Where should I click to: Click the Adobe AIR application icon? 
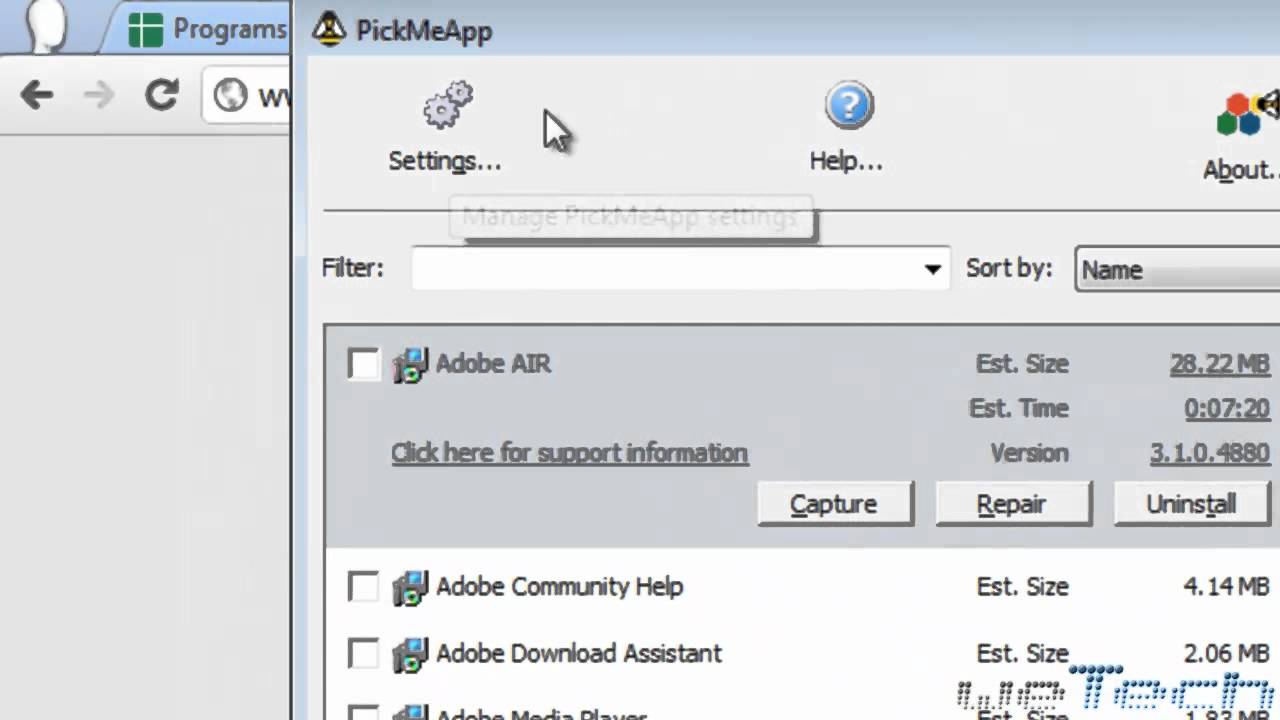click(x=410, y=365)
